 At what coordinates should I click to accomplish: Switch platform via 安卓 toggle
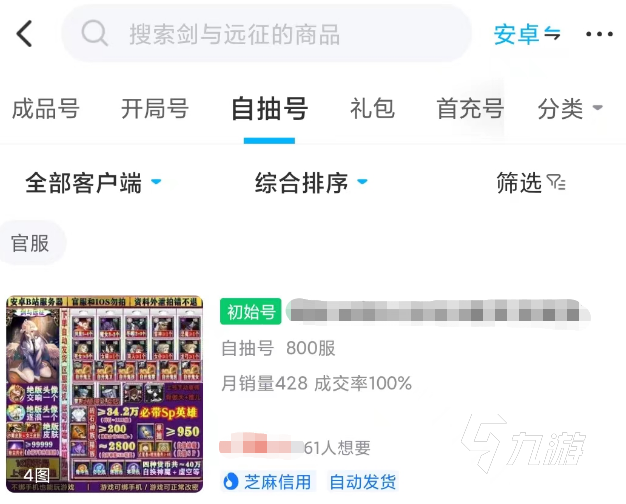point(527,34)
